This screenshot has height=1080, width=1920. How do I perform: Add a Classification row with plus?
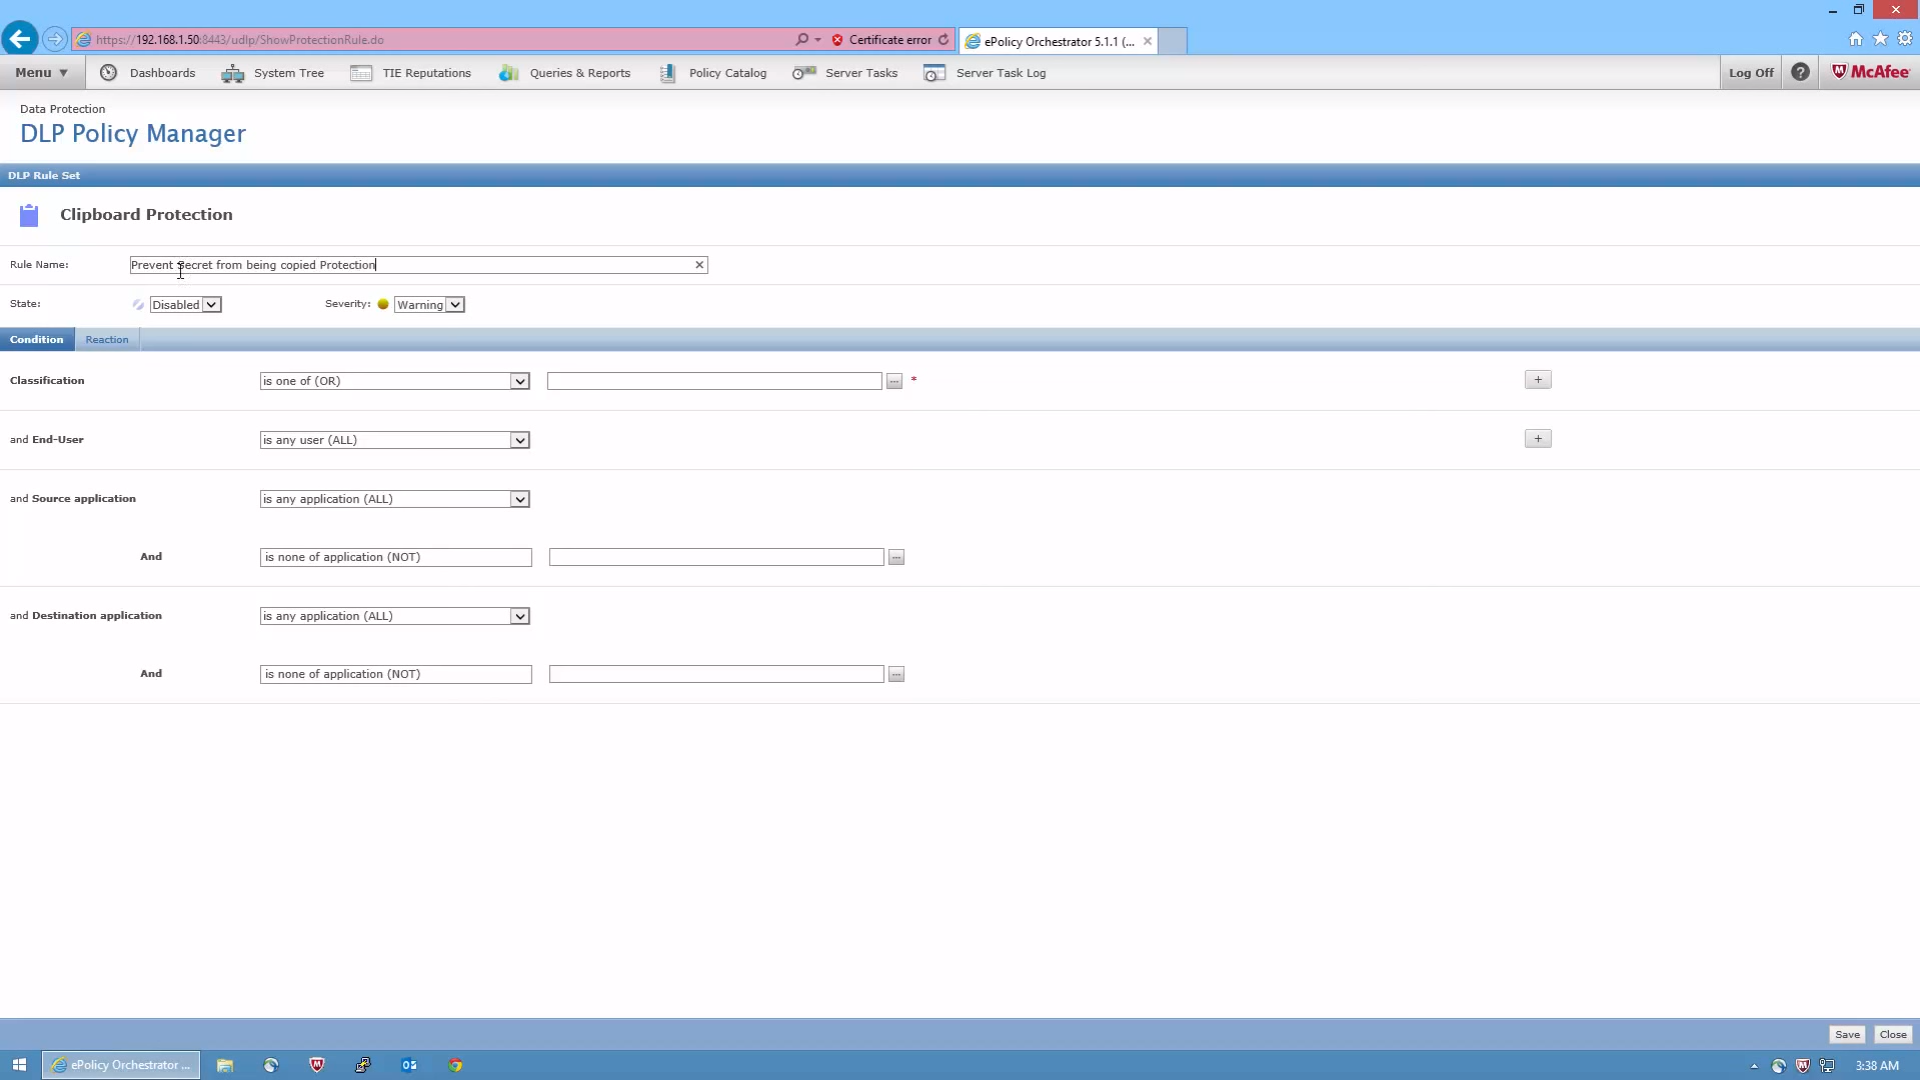(x=1537, y=380)
